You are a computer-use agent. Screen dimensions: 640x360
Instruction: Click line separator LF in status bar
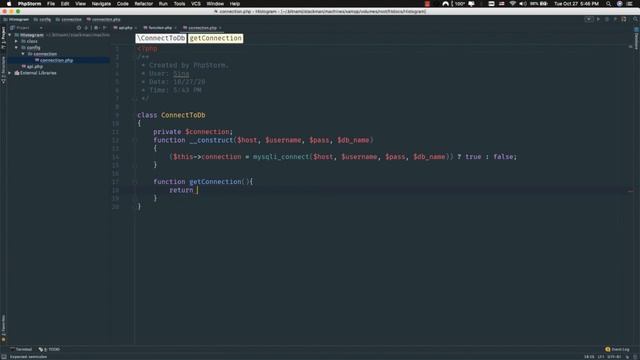tap(601, 357)
